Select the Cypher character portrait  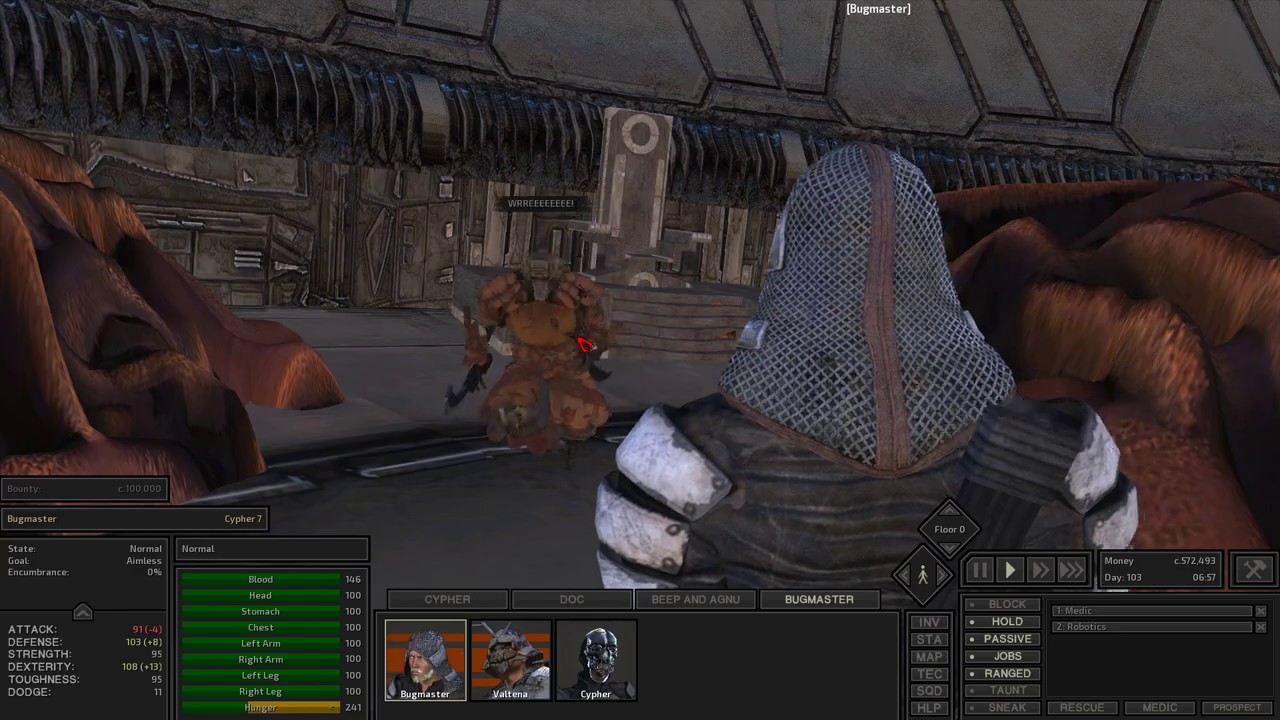[x=596, y=660]
